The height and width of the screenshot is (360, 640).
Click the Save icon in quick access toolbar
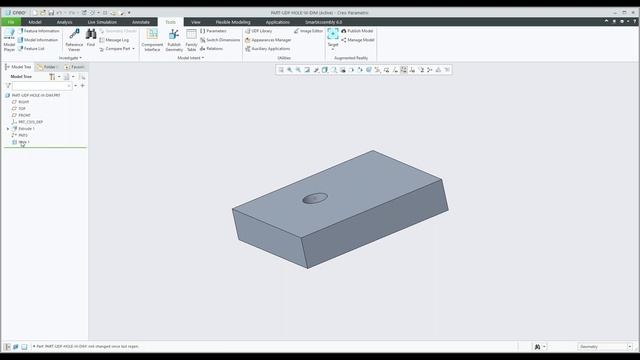click(51, 13)
